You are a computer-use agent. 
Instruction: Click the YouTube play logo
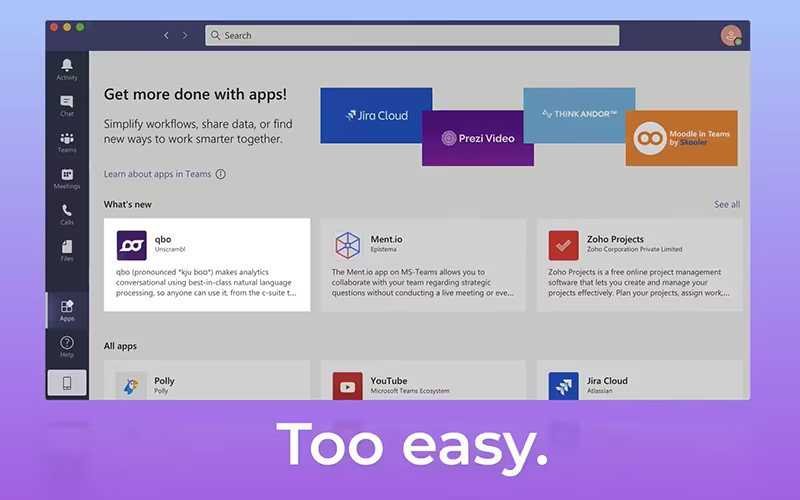pos(347,386)
